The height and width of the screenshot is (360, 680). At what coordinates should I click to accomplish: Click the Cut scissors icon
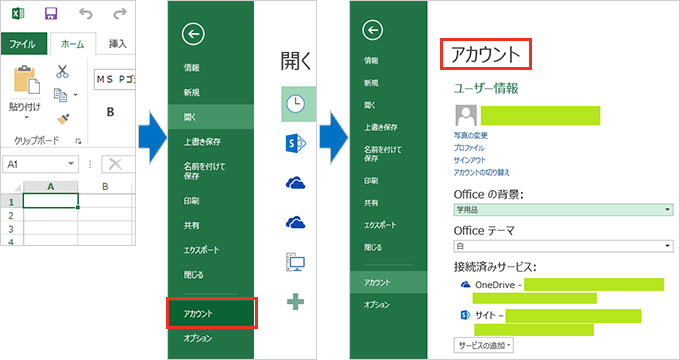[62, 71]
